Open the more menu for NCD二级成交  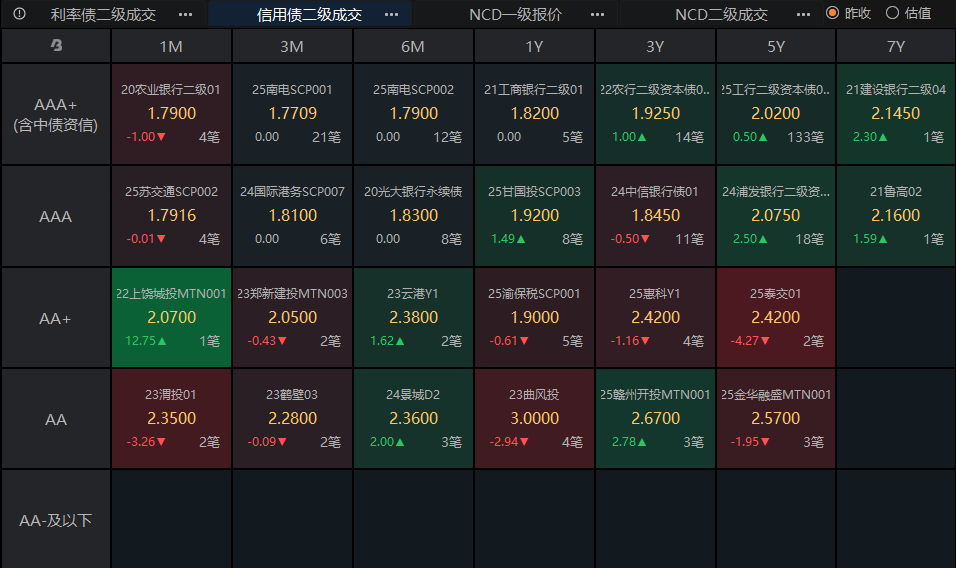pyautogui.click(x=804, y=15)
